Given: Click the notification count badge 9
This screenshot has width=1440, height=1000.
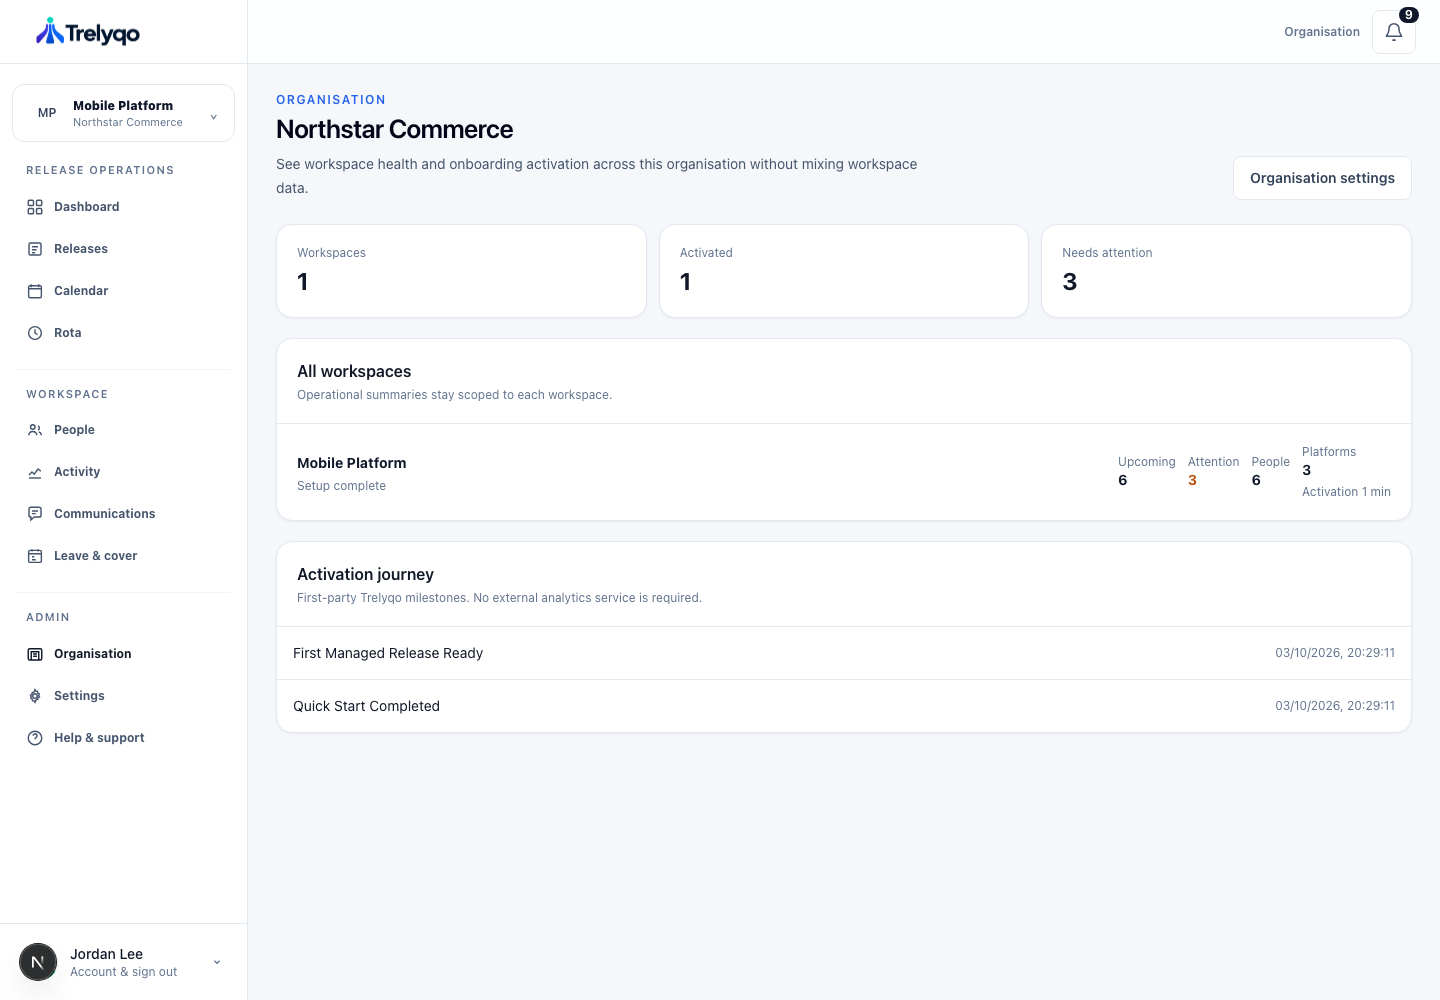Looking at the screenshot, I should (x=1409, y=14).
